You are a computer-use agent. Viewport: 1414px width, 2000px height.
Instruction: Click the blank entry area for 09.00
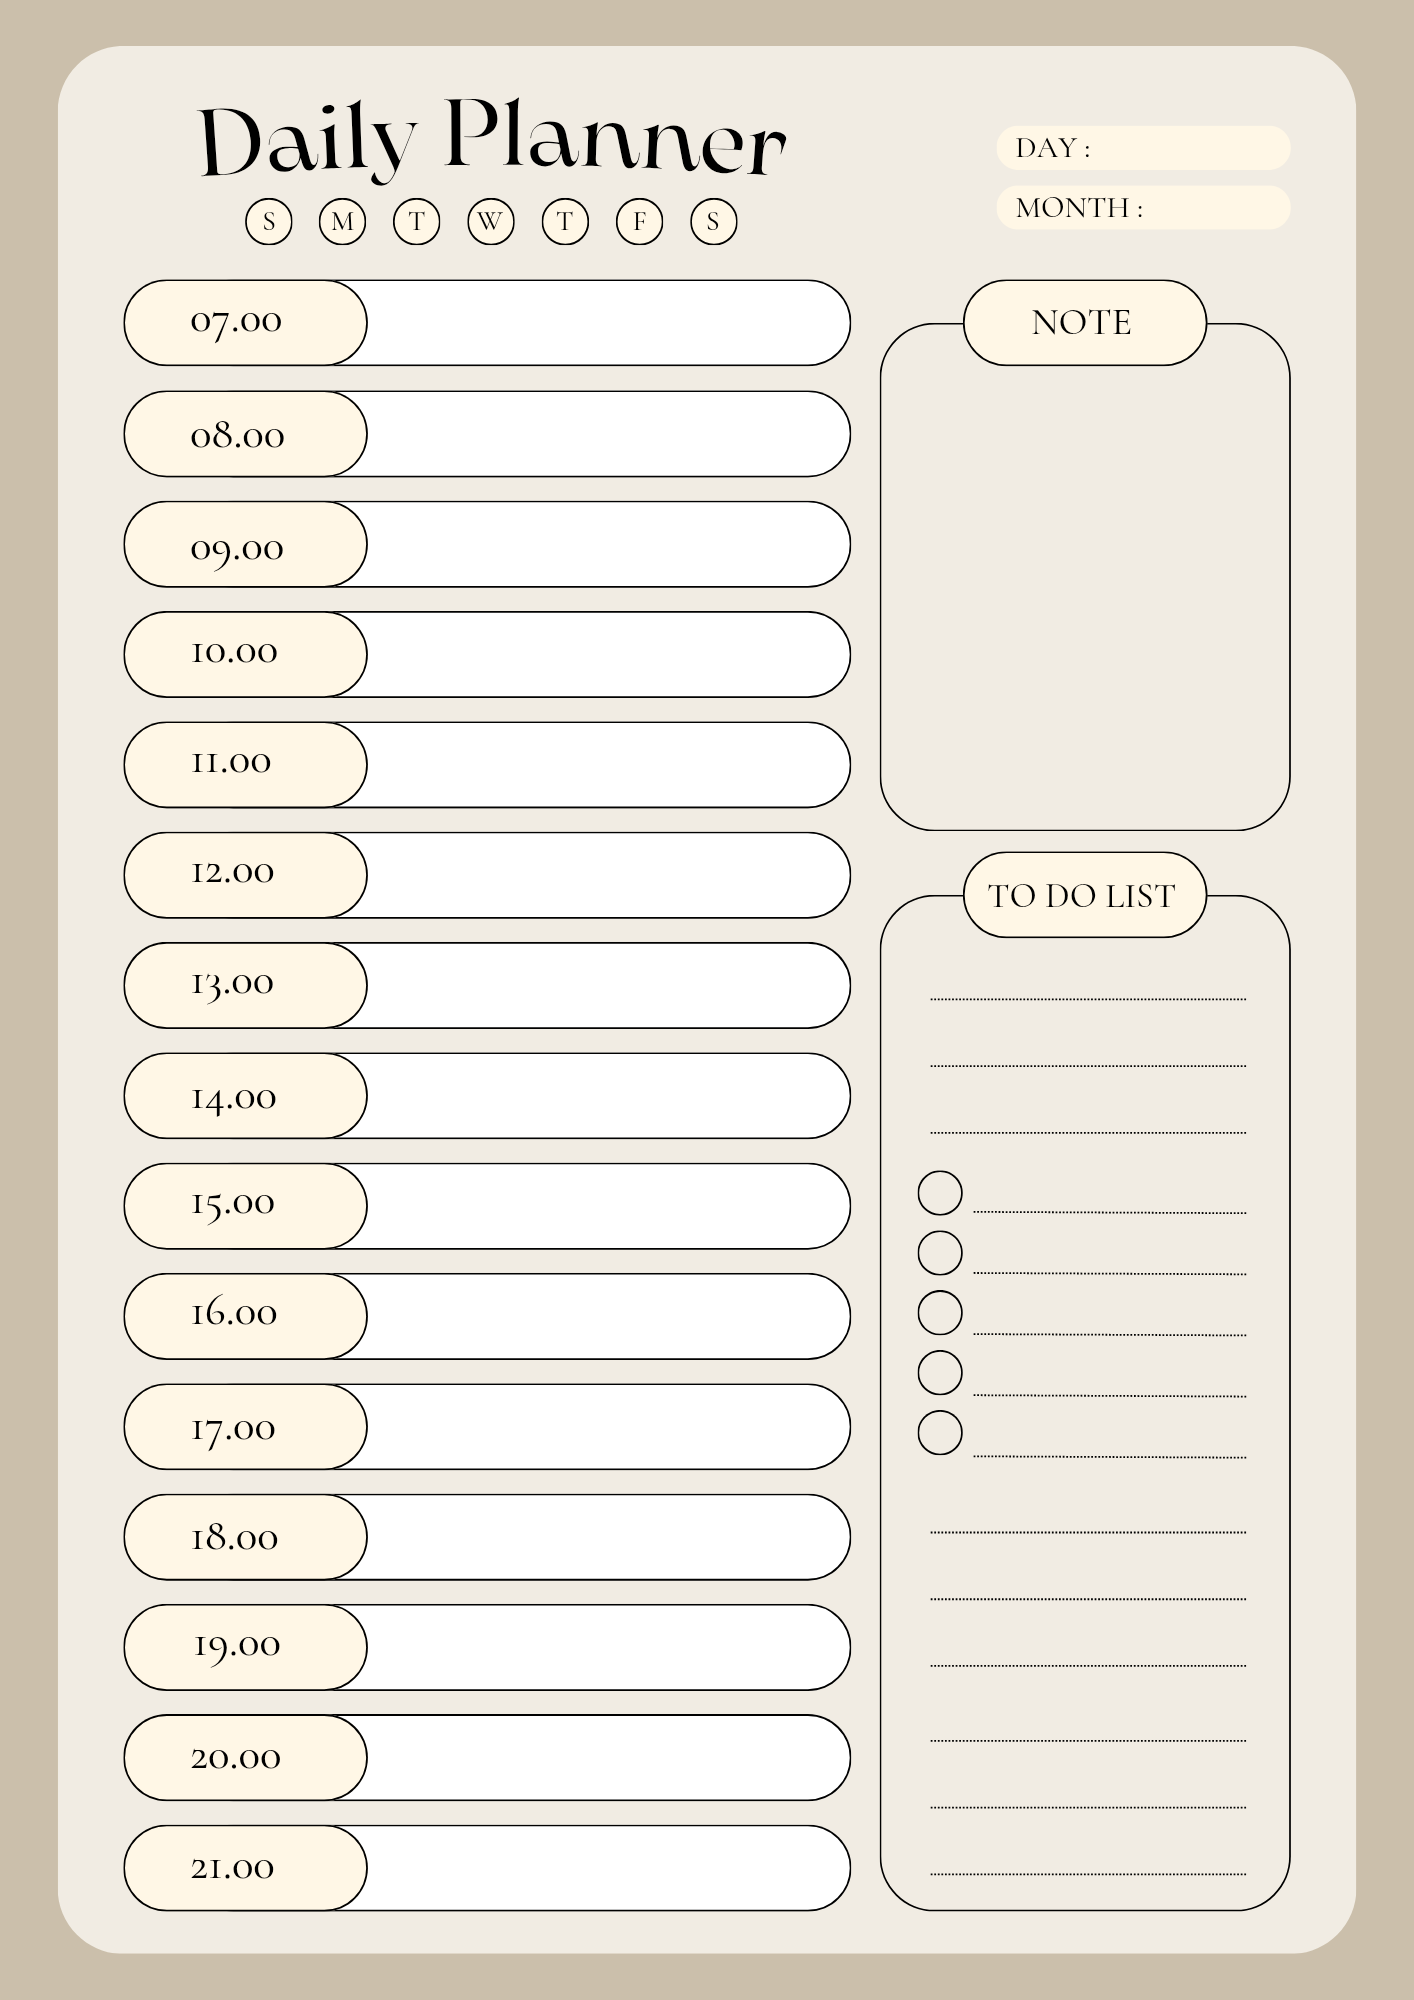click(605, 545)
